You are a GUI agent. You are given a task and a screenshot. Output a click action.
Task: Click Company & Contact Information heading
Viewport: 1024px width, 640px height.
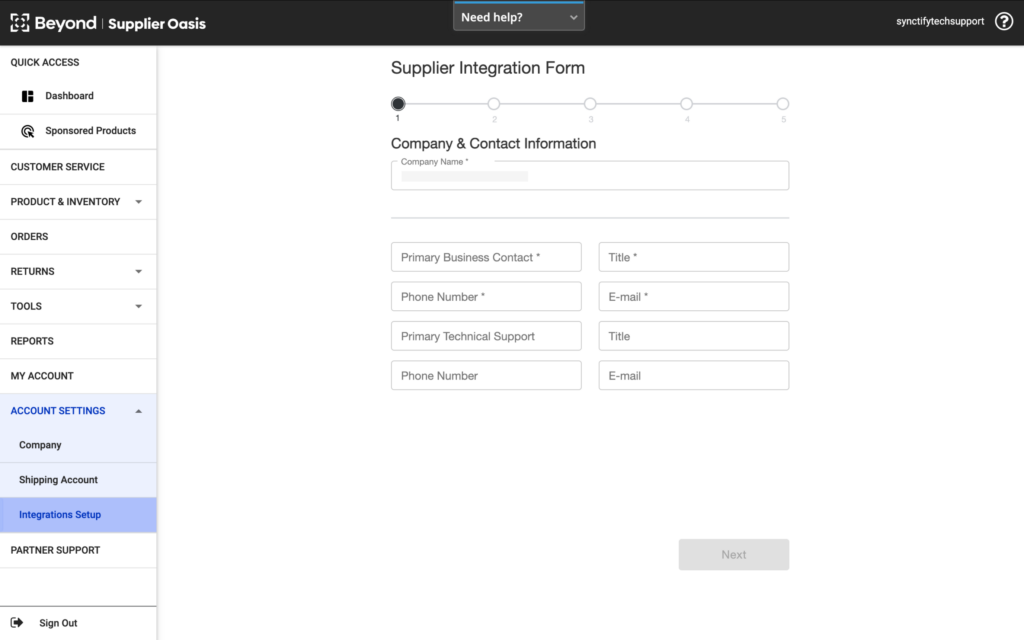(x=493, y=144)
